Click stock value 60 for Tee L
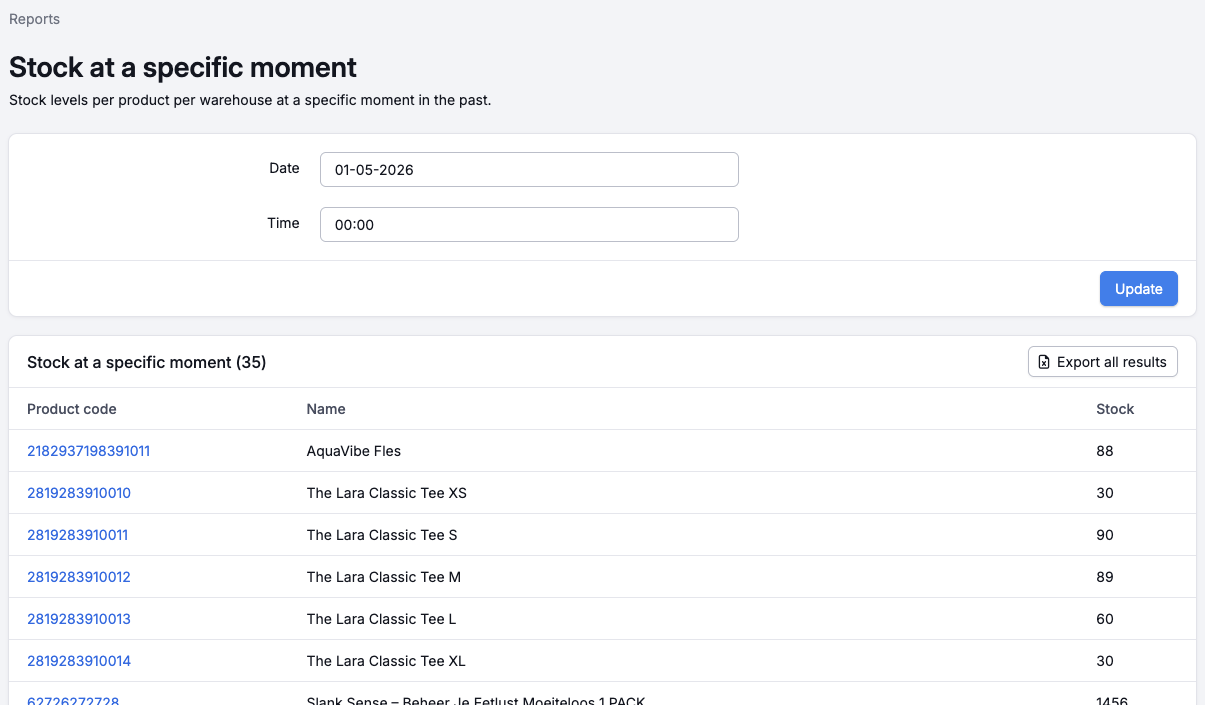This screenshot has height=705, width=1205. click(1105, 619)
